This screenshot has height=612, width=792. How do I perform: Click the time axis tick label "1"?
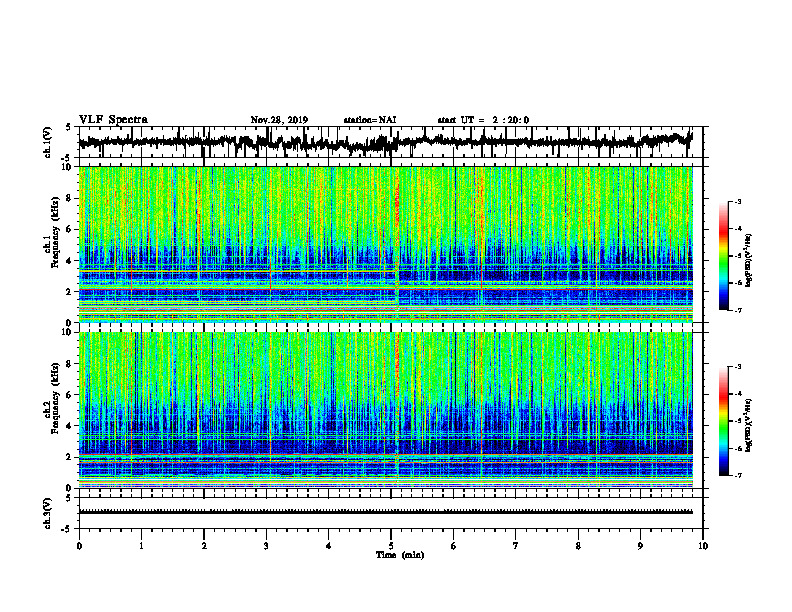(141, 546)
